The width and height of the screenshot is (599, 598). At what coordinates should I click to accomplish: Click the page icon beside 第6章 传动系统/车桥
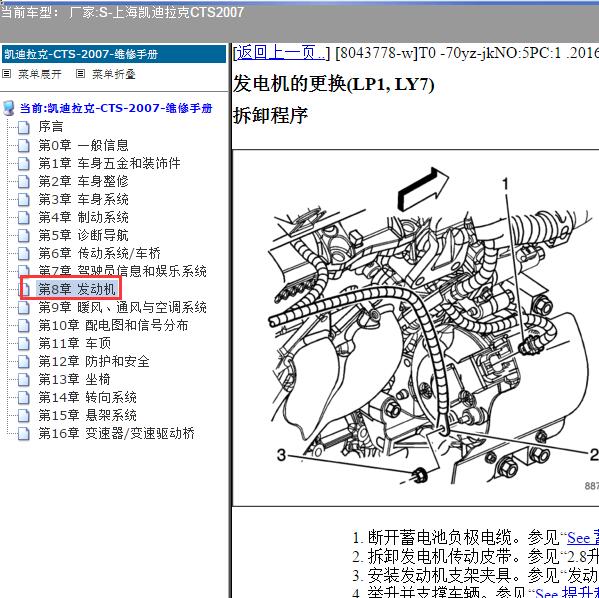24,253
